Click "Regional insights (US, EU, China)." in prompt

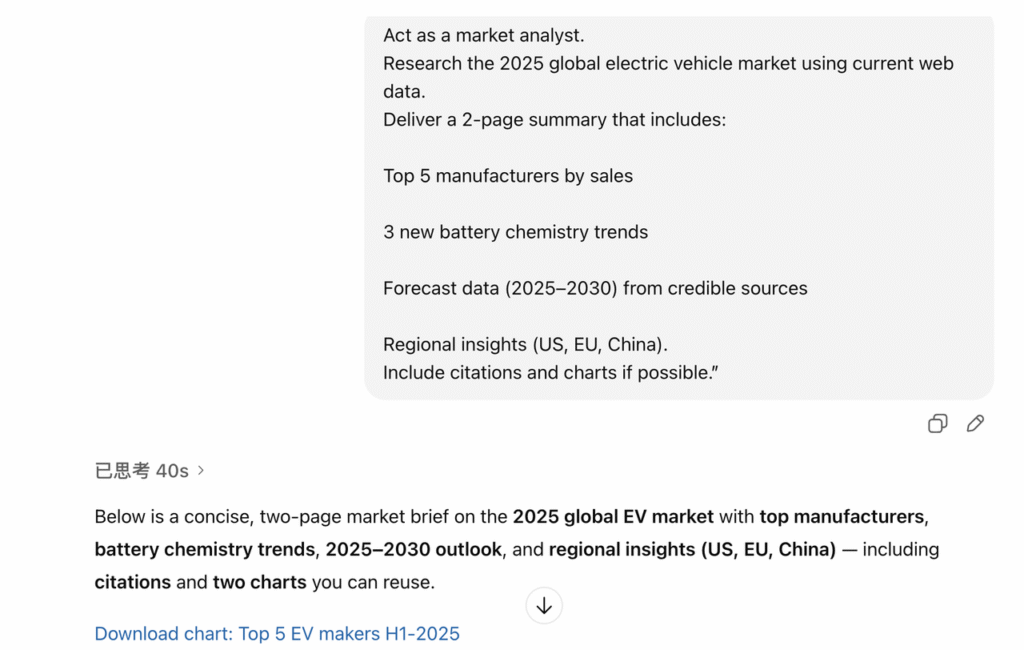(525, 344)
